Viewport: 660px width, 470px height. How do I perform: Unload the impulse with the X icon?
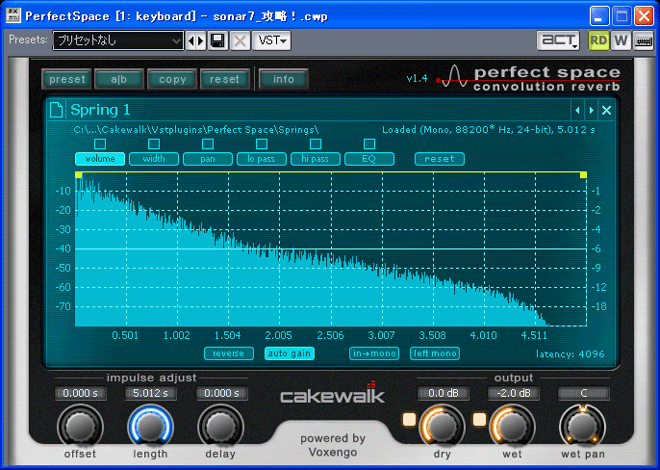tap(606, 110)
